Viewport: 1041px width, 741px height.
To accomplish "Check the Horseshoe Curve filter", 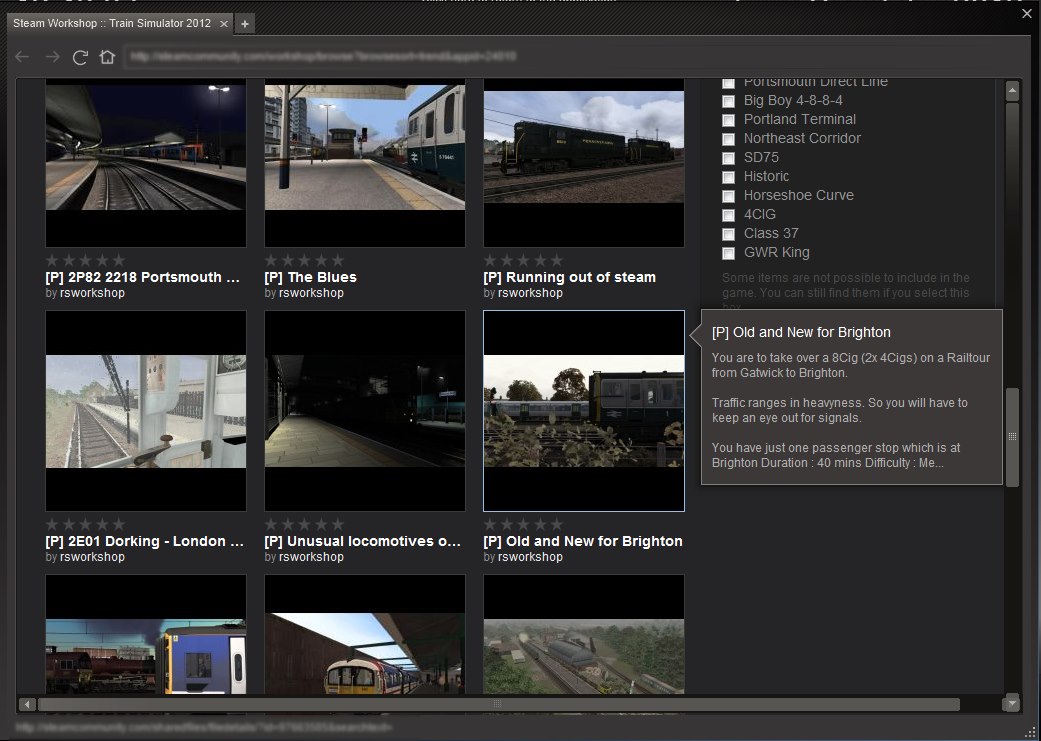I will pos(729,196).
